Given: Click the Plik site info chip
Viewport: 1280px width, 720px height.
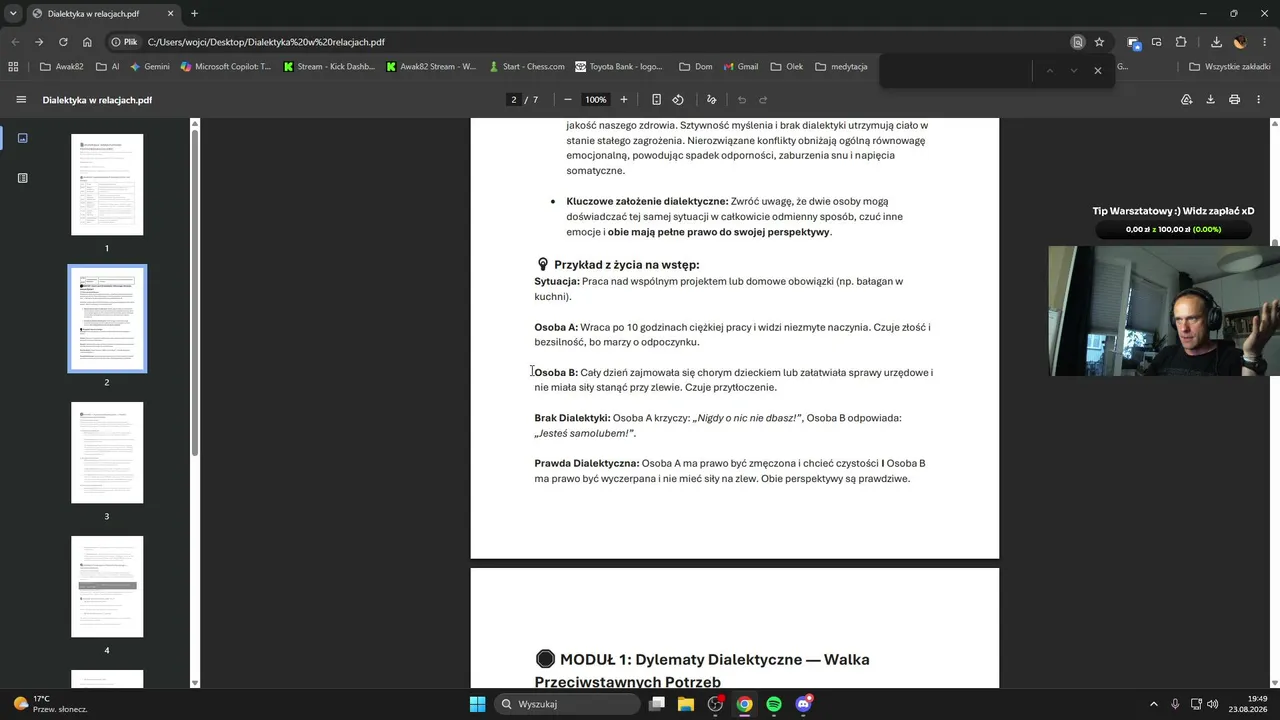Looking at the screenshot, I should [x=123, y=42].
